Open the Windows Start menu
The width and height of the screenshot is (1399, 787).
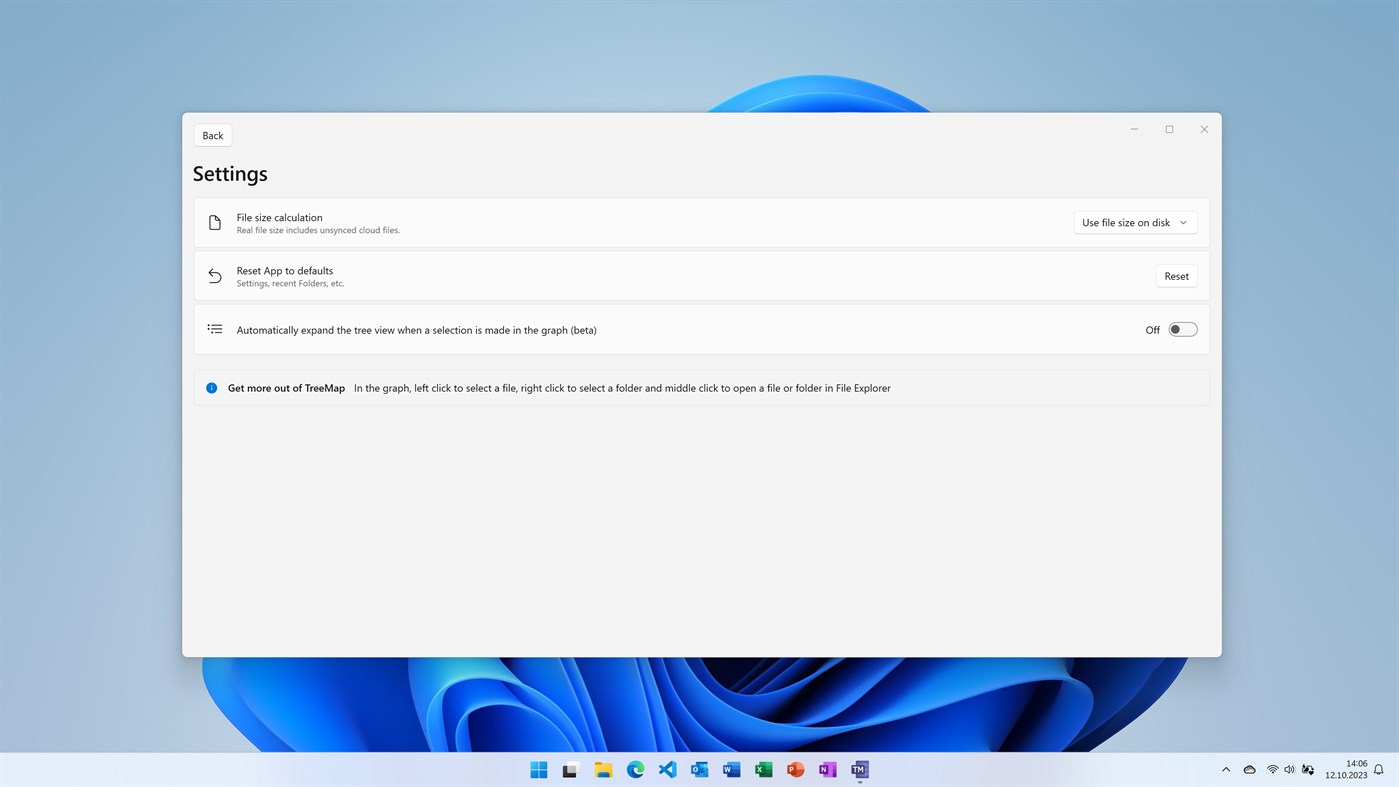coord(539,769)
